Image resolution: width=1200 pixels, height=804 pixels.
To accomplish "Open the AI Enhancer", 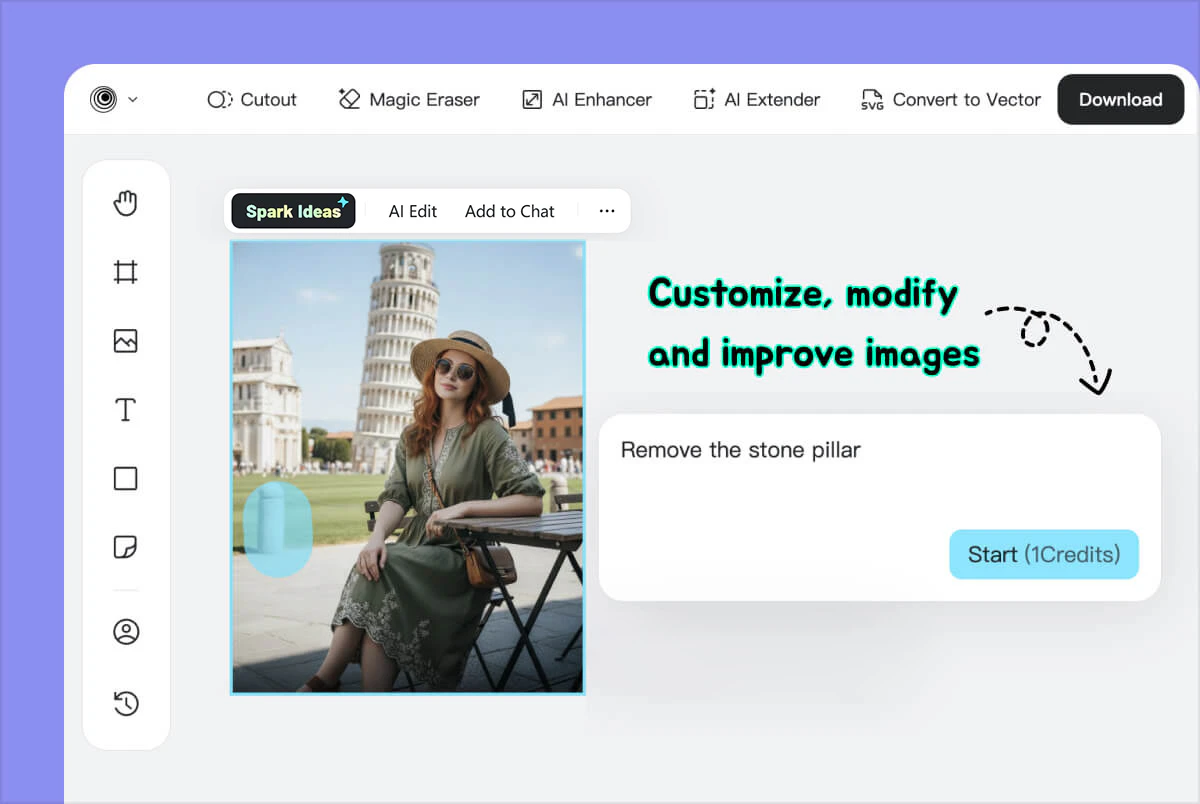I will pyautogui.click(x=586, y=99).
